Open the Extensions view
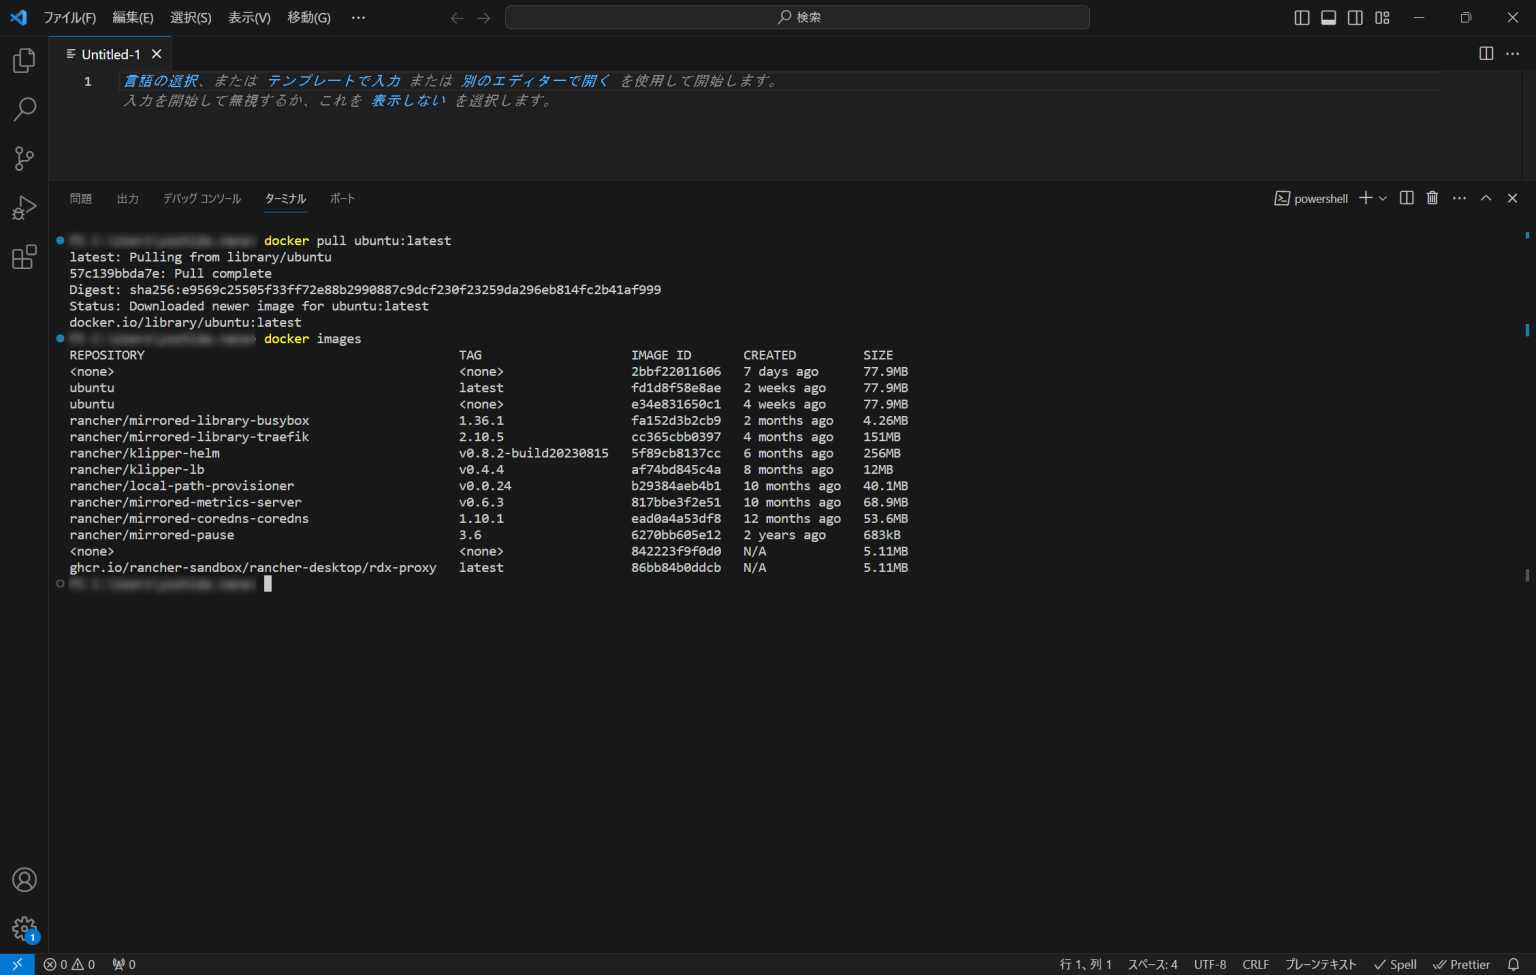The image size is (1536, 975). (24, 257)
